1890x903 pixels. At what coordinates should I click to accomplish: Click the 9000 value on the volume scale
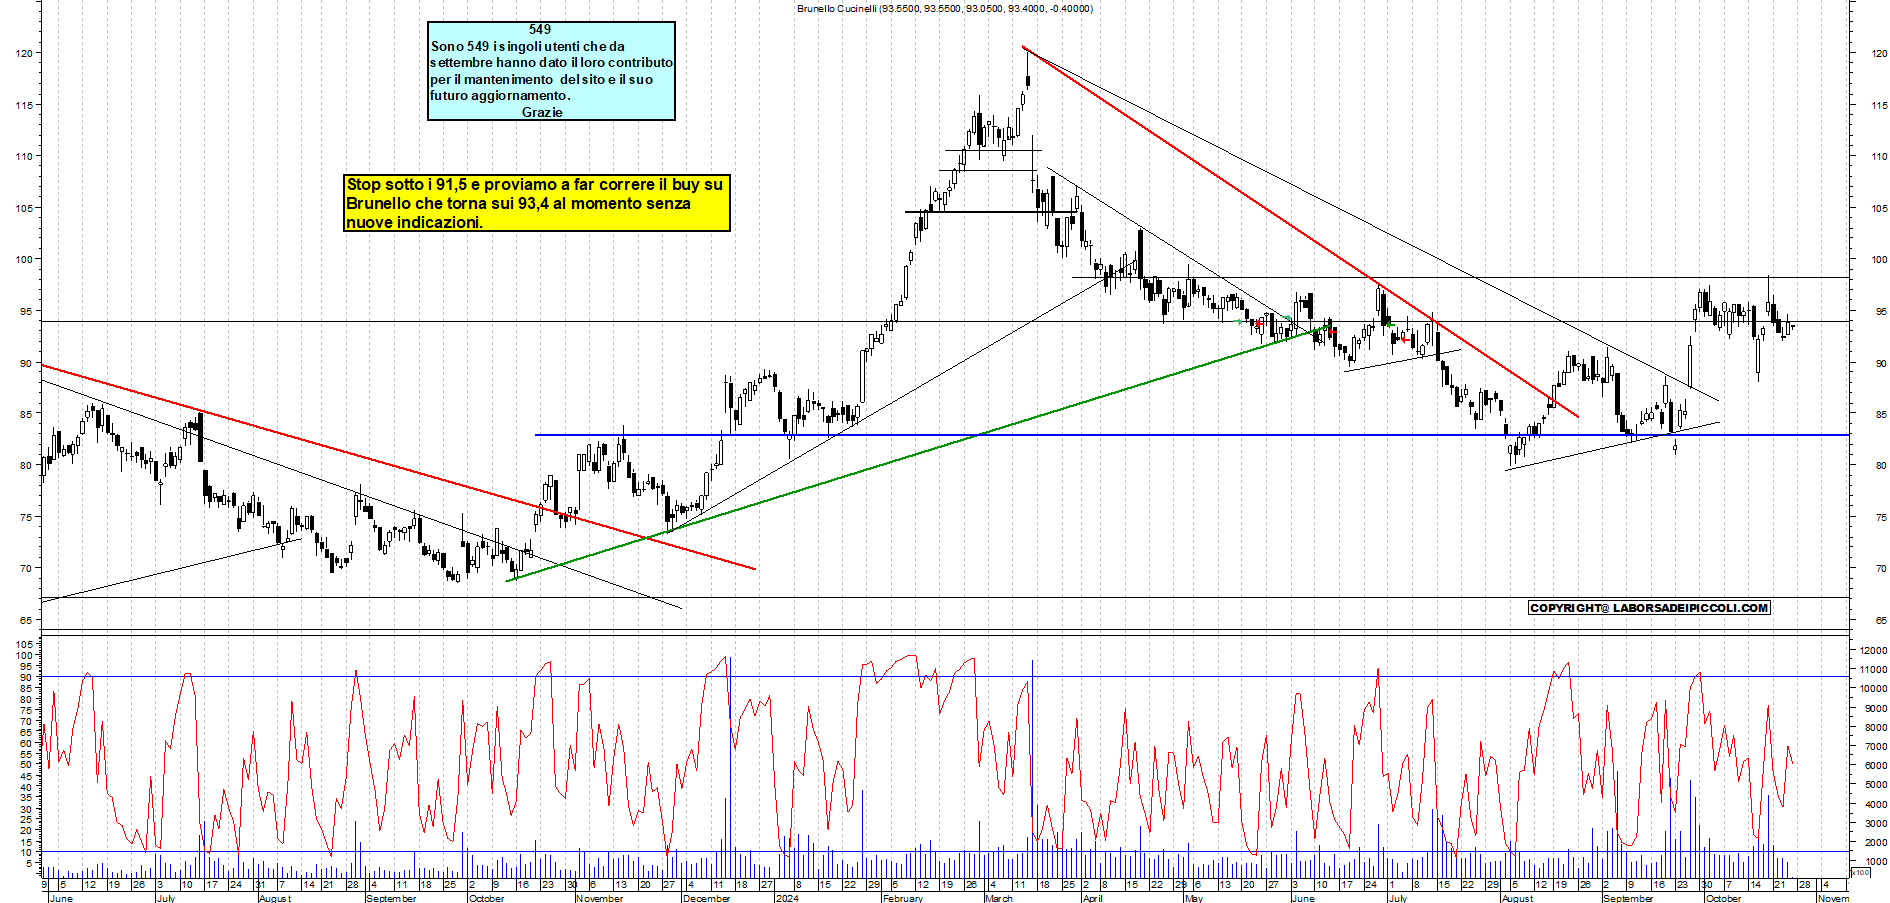(x=1876, y=708)
